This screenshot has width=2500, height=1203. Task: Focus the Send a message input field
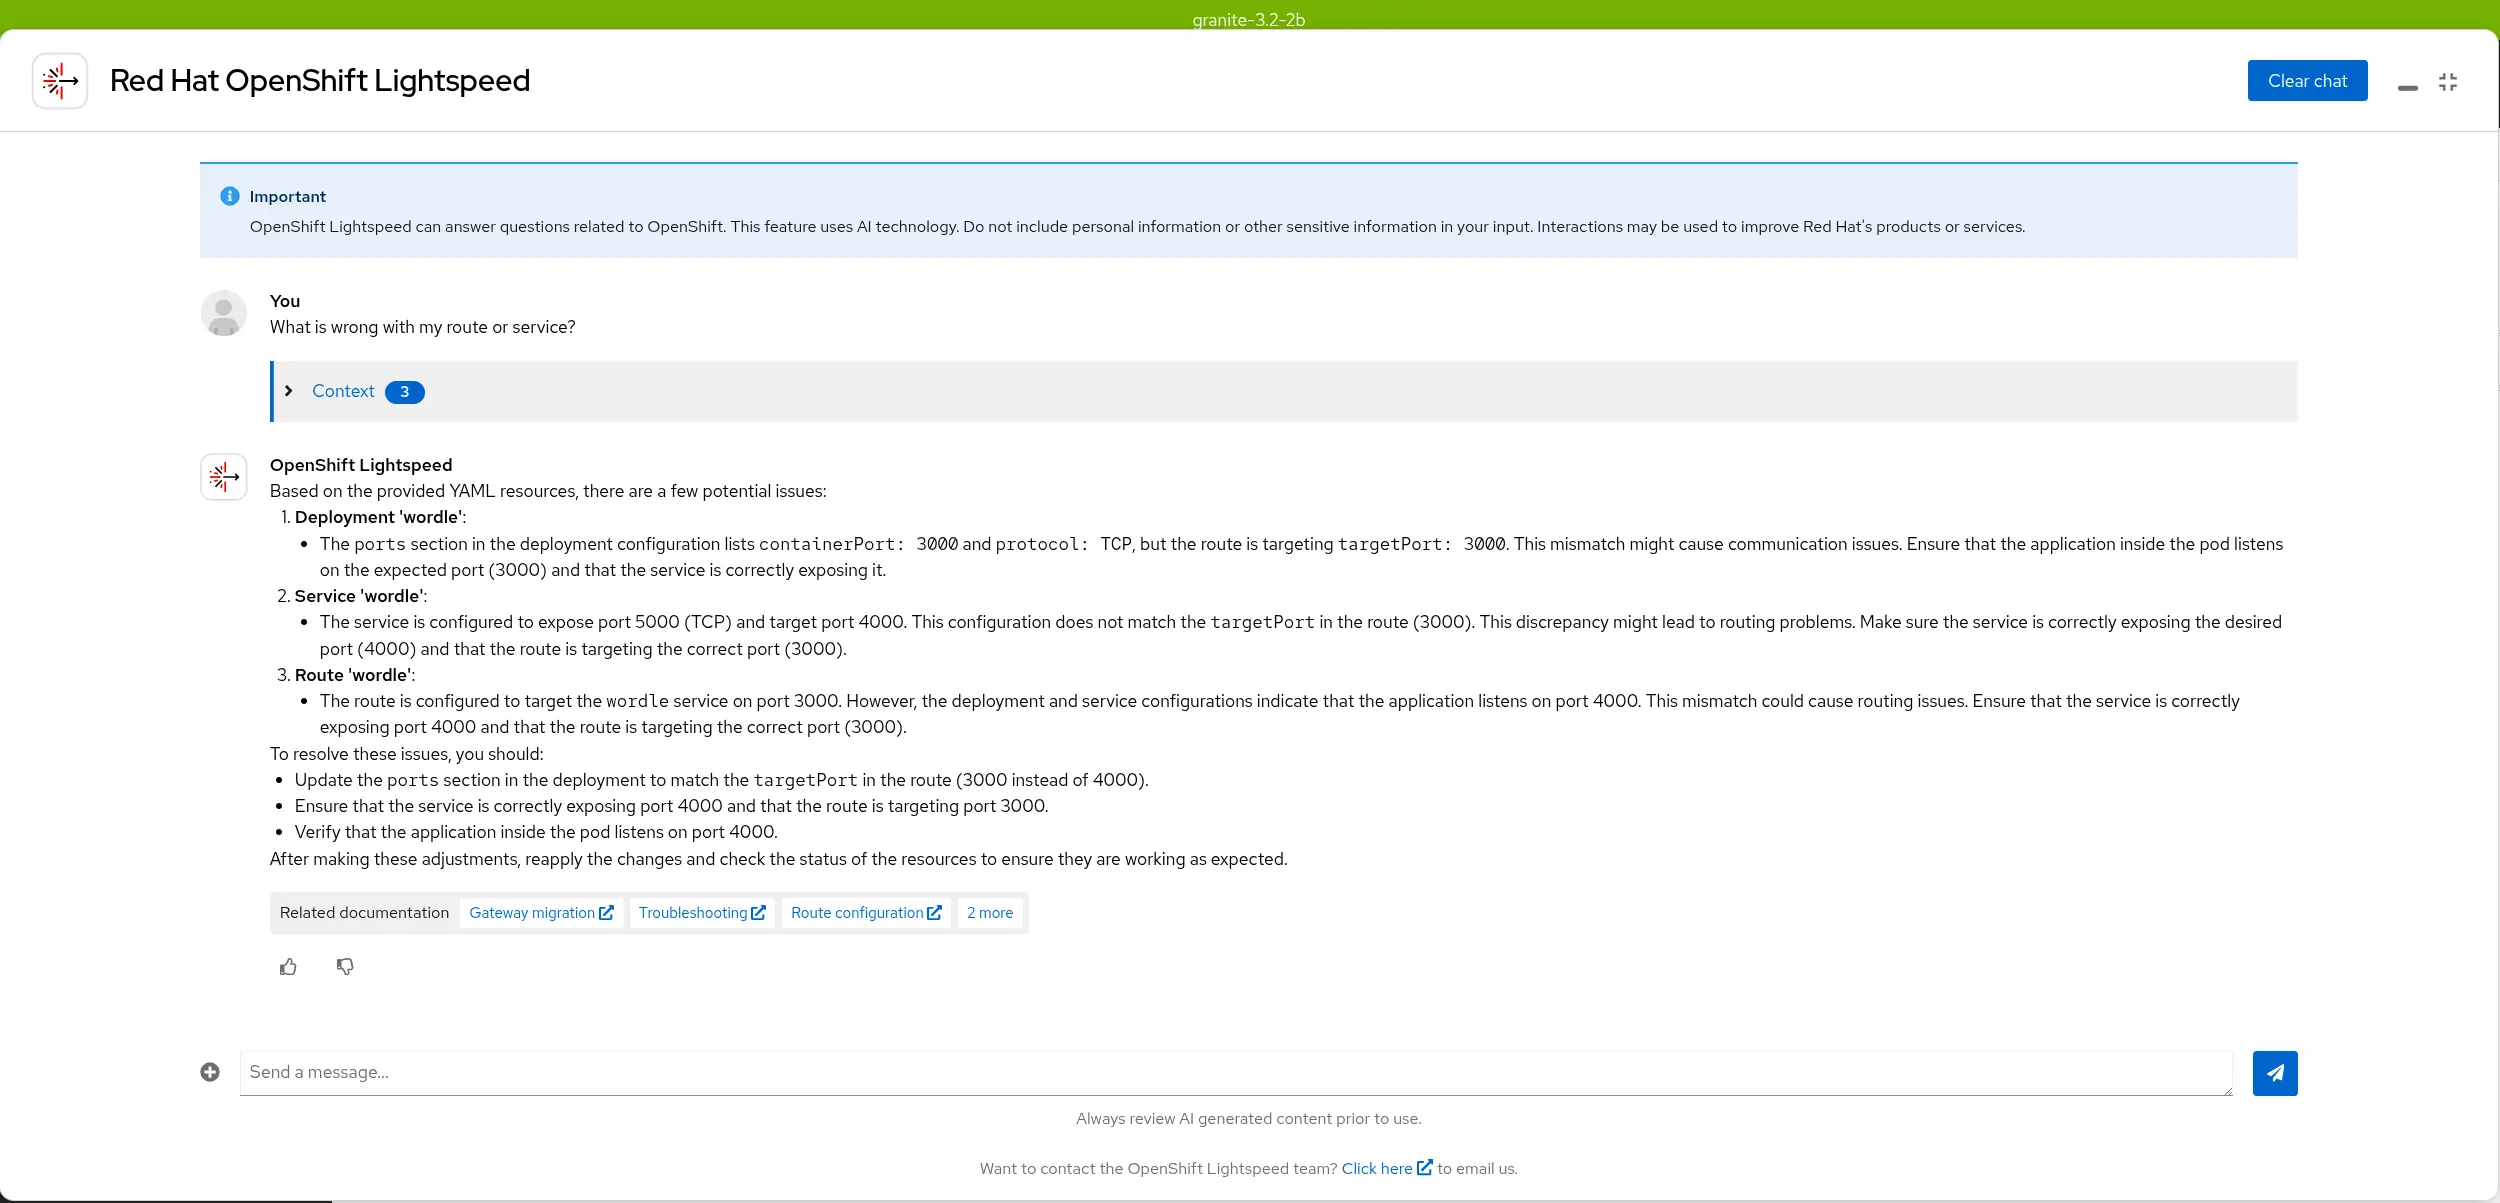point(1236,1073)
